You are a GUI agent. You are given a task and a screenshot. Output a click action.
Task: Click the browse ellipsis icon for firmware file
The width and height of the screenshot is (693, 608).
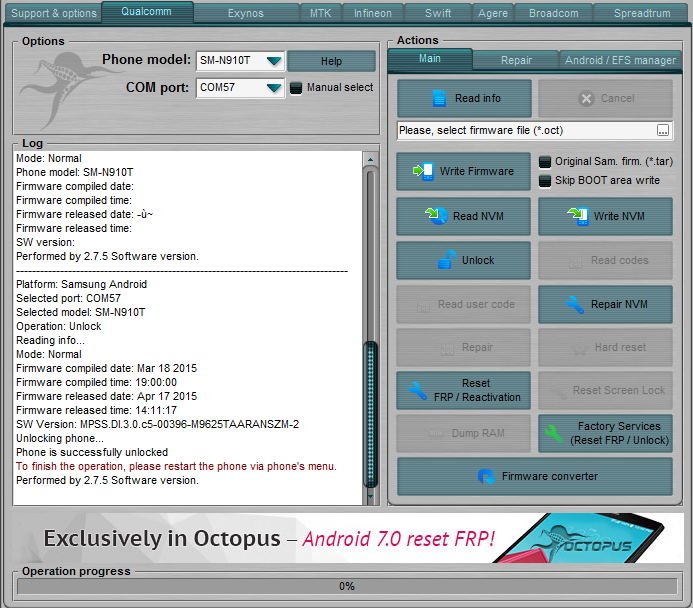tap(663, 130)
